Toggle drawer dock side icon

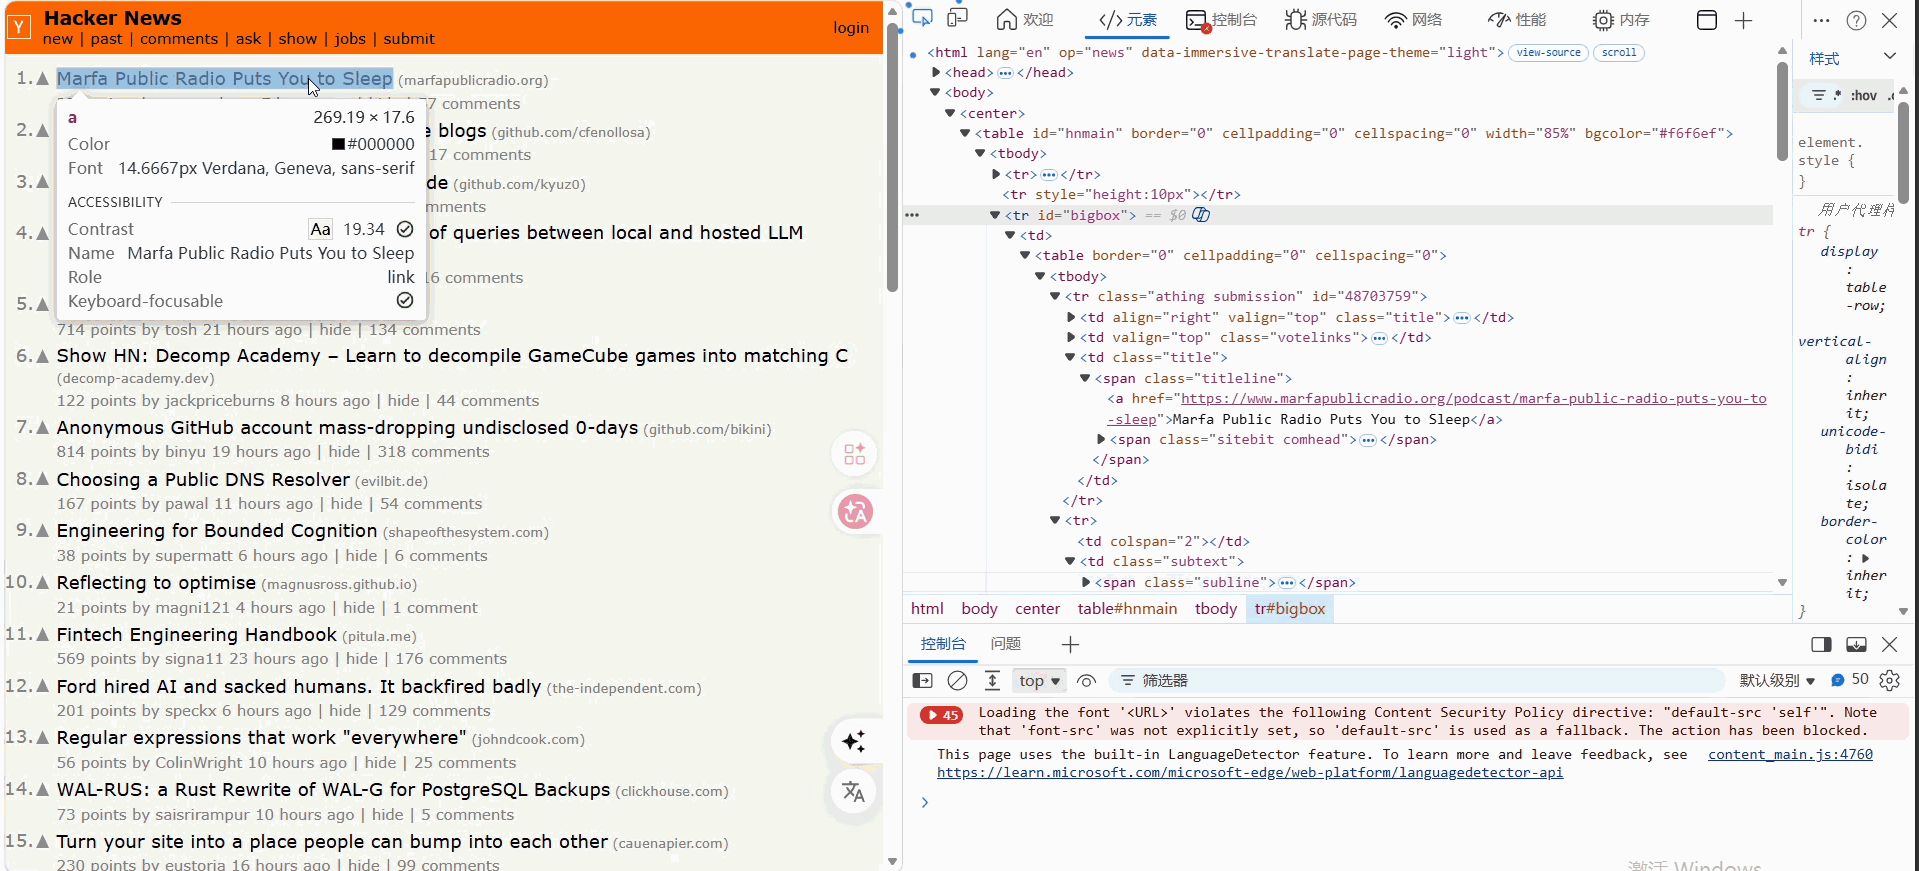click(1821, 645)
